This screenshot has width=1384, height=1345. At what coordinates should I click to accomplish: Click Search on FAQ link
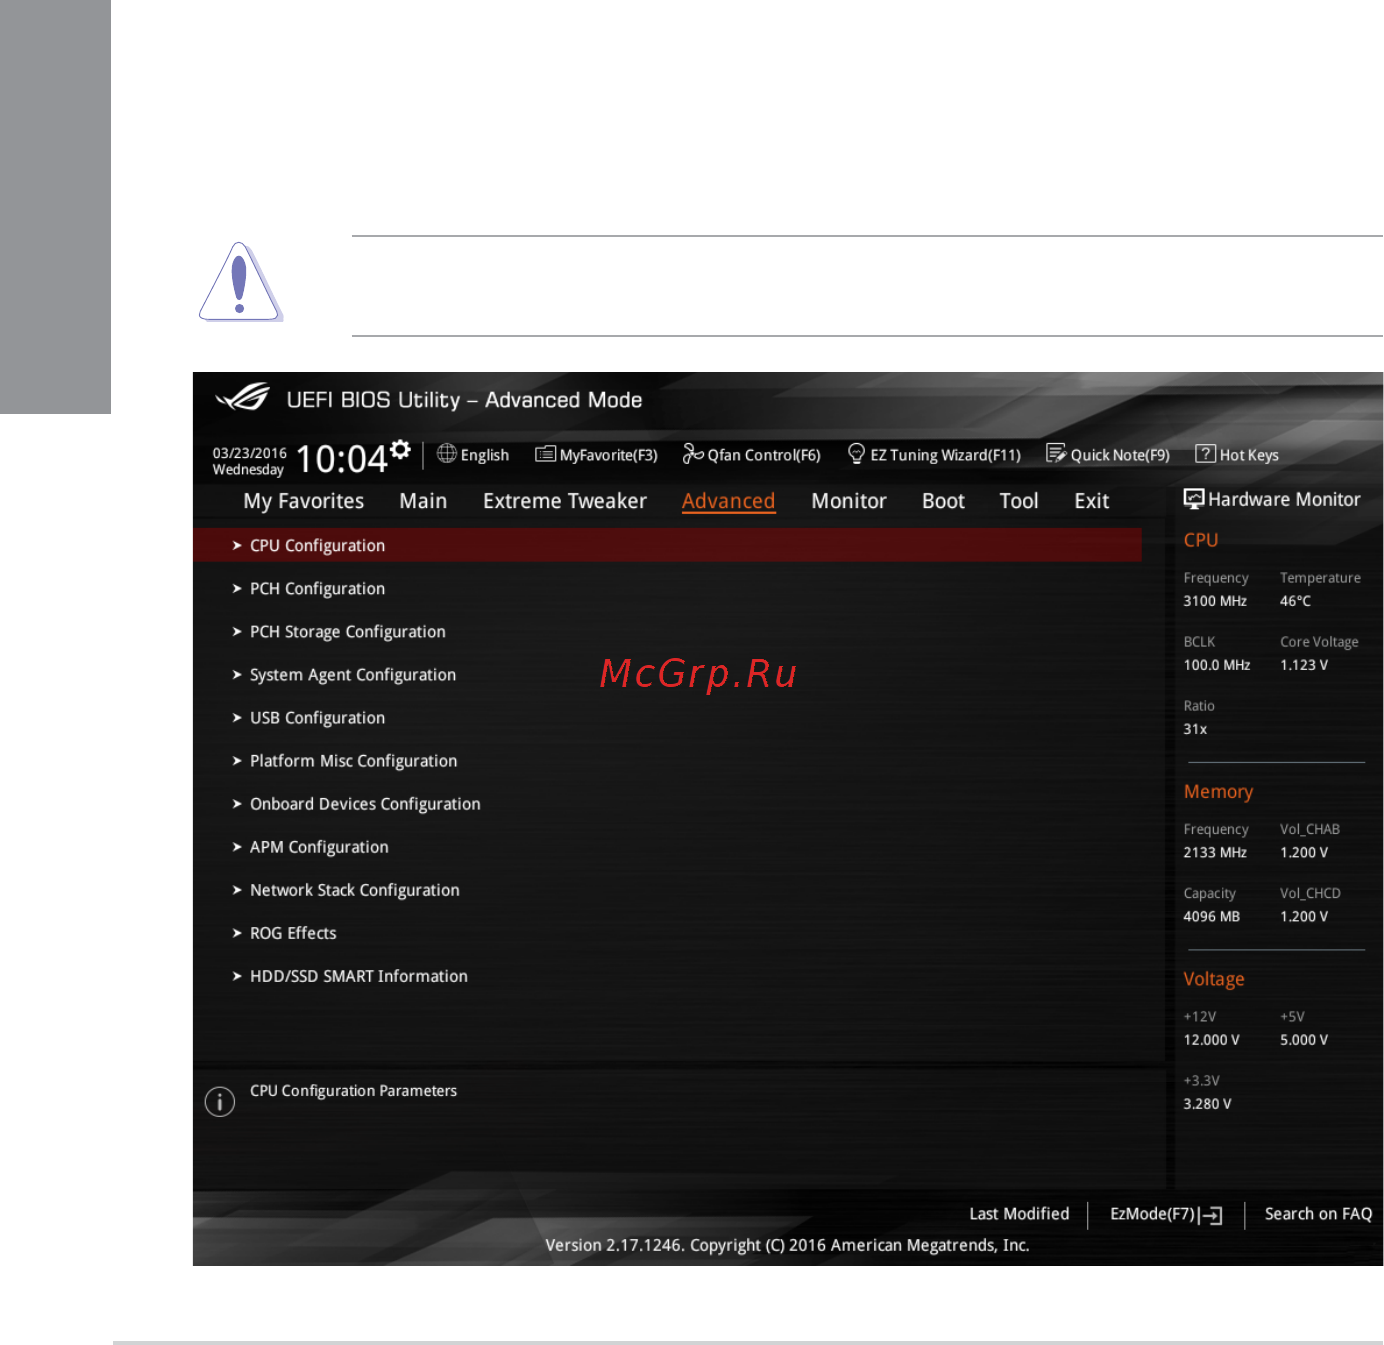[x=1318, y=1214]
